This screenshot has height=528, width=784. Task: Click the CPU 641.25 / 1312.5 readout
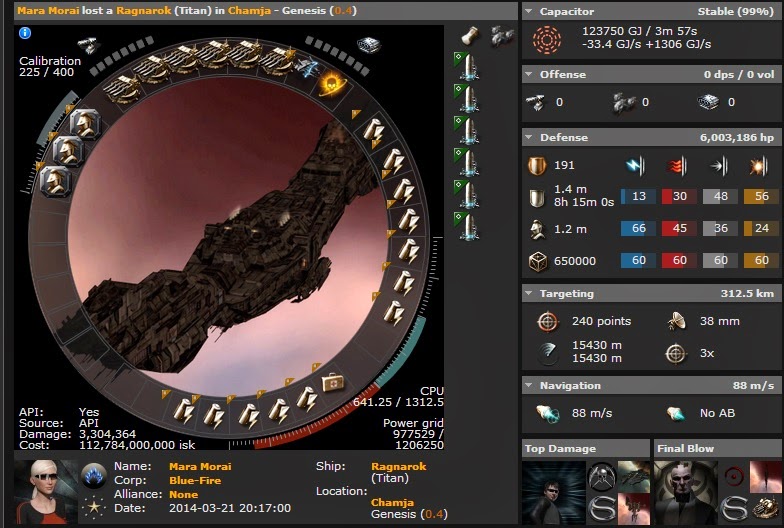click(398, 396)
